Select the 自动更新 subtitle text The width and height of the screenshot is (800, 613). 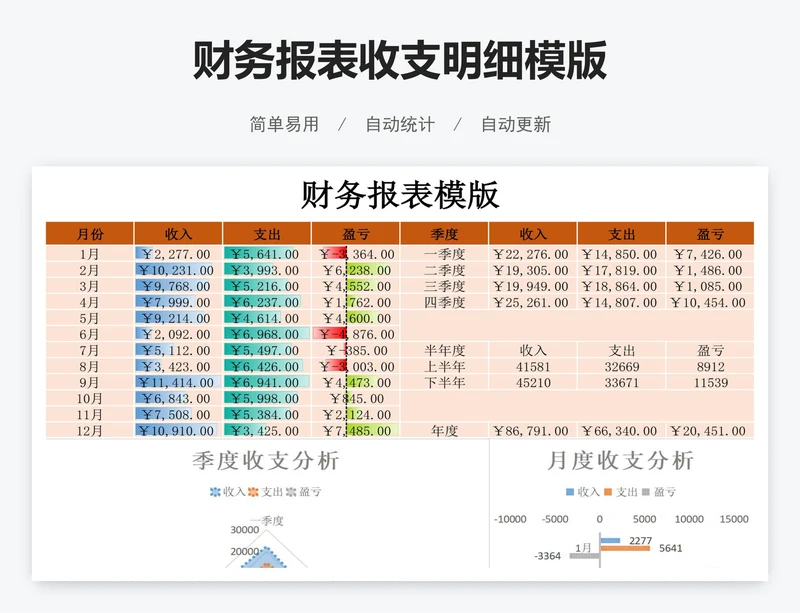click(516, 124)
